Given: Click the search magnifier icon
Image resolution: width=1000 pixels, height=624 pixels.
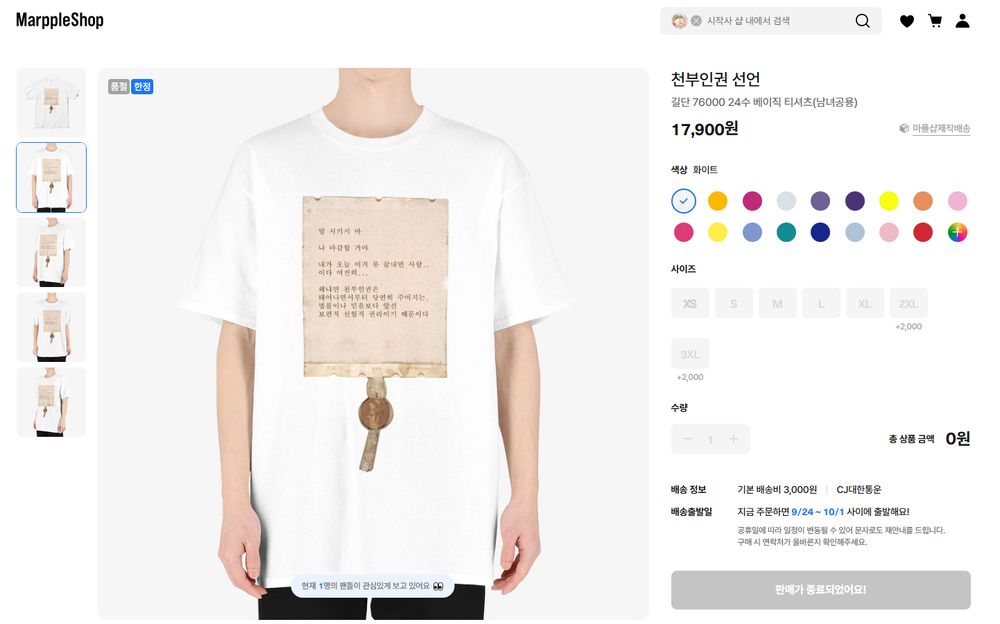Looking at the screenshot, I should [x=862, y=21].
